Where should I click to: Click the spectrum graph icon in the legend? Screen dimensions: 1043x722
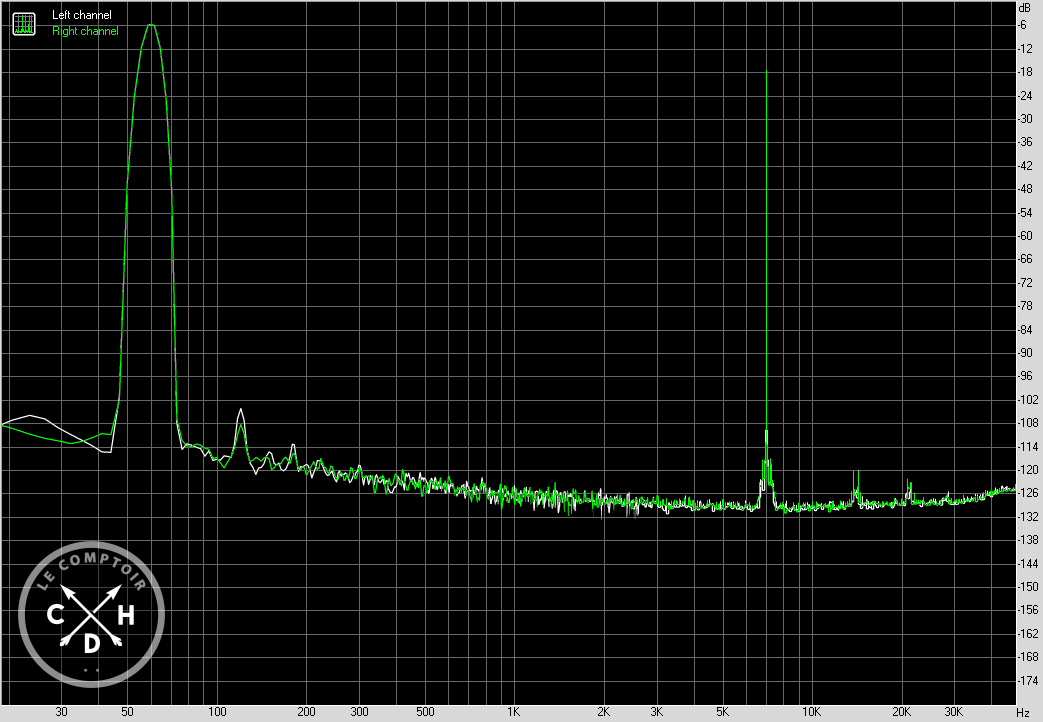(22, 23)
